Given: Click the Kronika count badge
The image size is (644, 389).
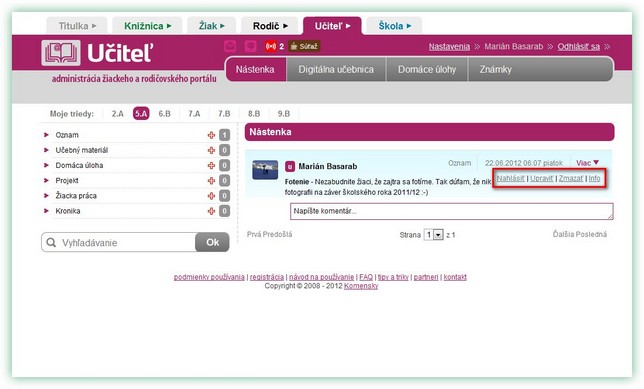Looking at the screenshot, I should click(x=224, y=211).
